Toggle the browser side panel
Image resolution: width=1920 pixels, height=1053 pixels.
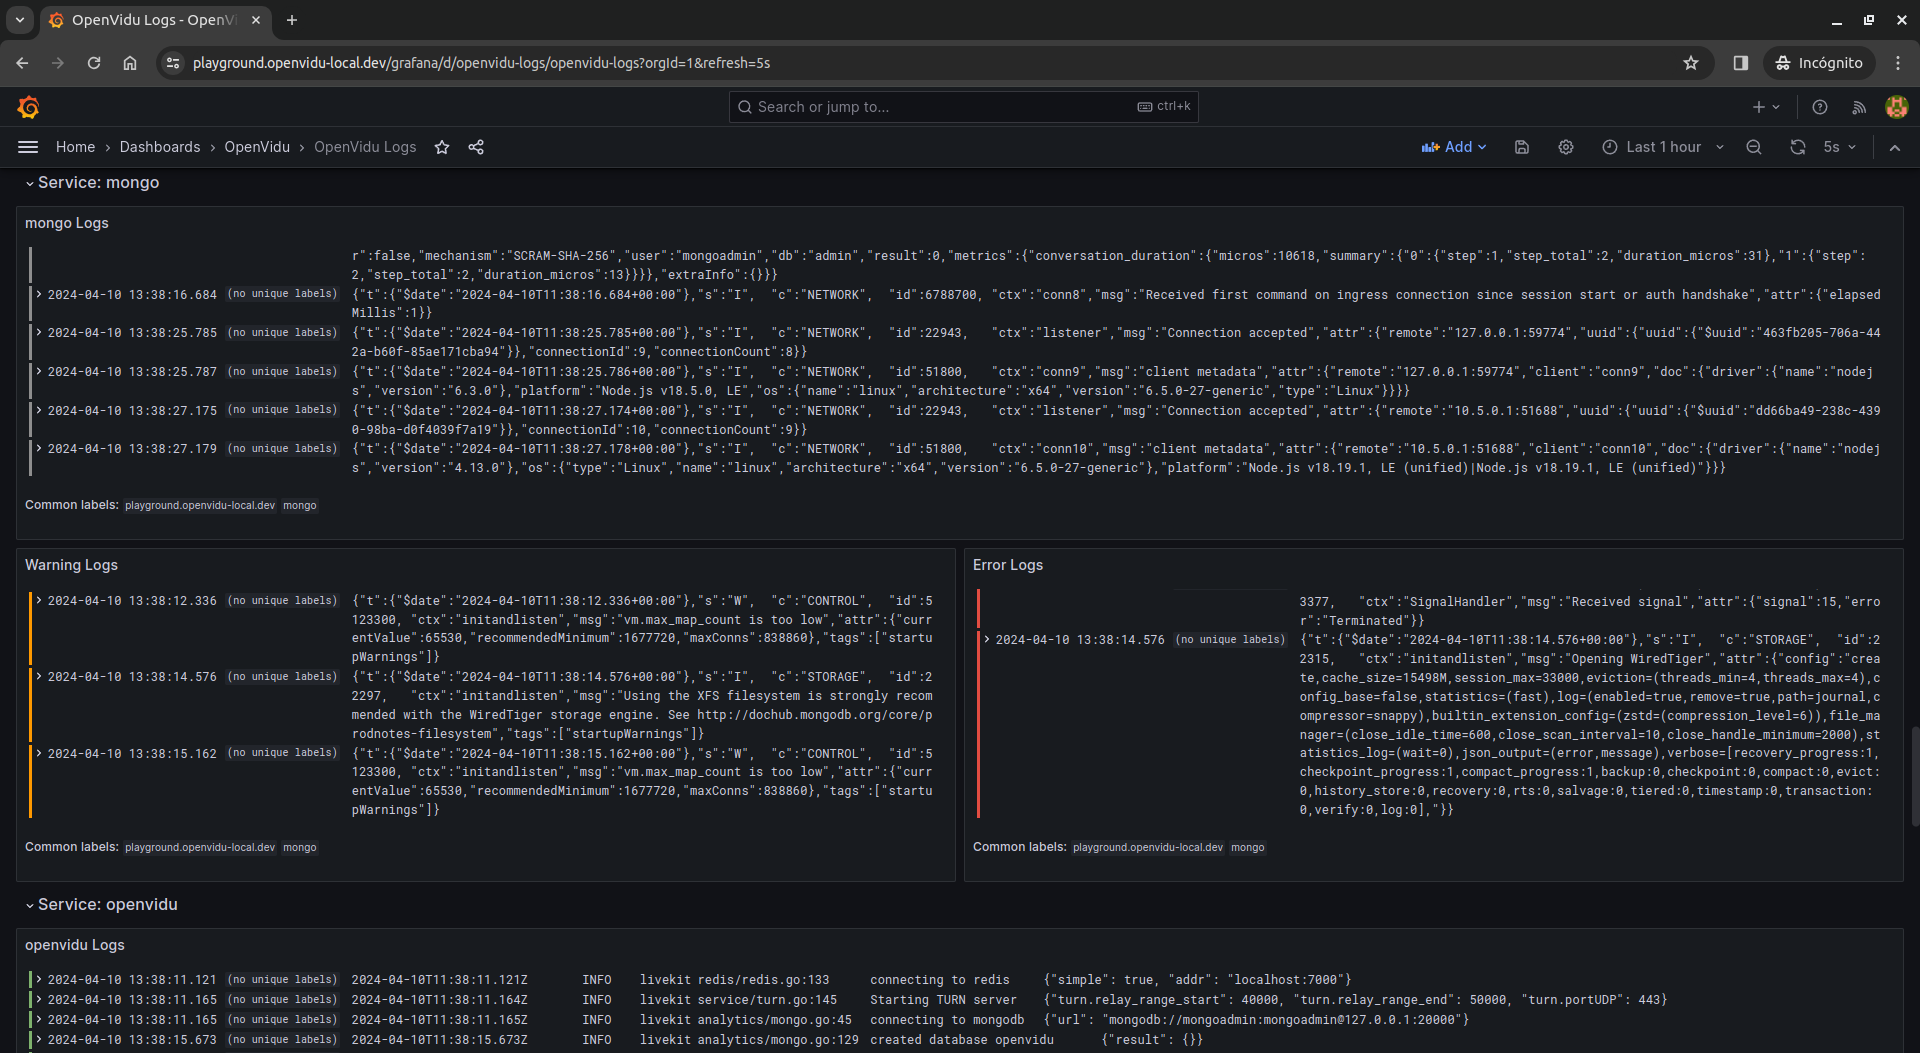coord(1740,62)
